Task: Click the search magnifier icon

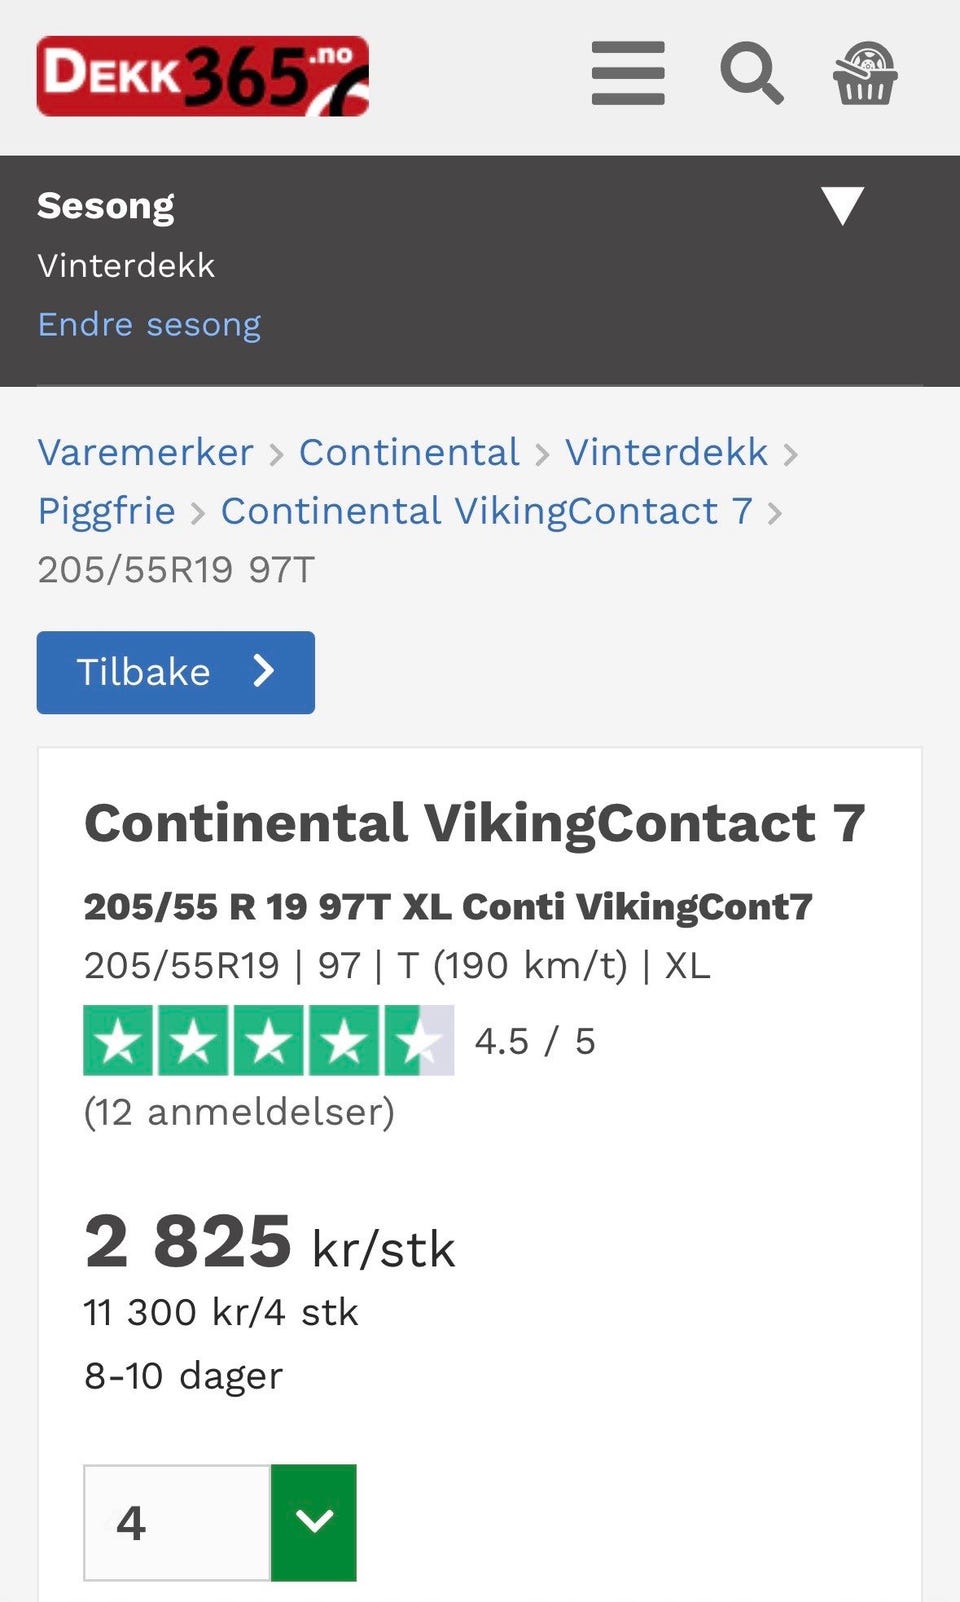Action: [751, 73]
